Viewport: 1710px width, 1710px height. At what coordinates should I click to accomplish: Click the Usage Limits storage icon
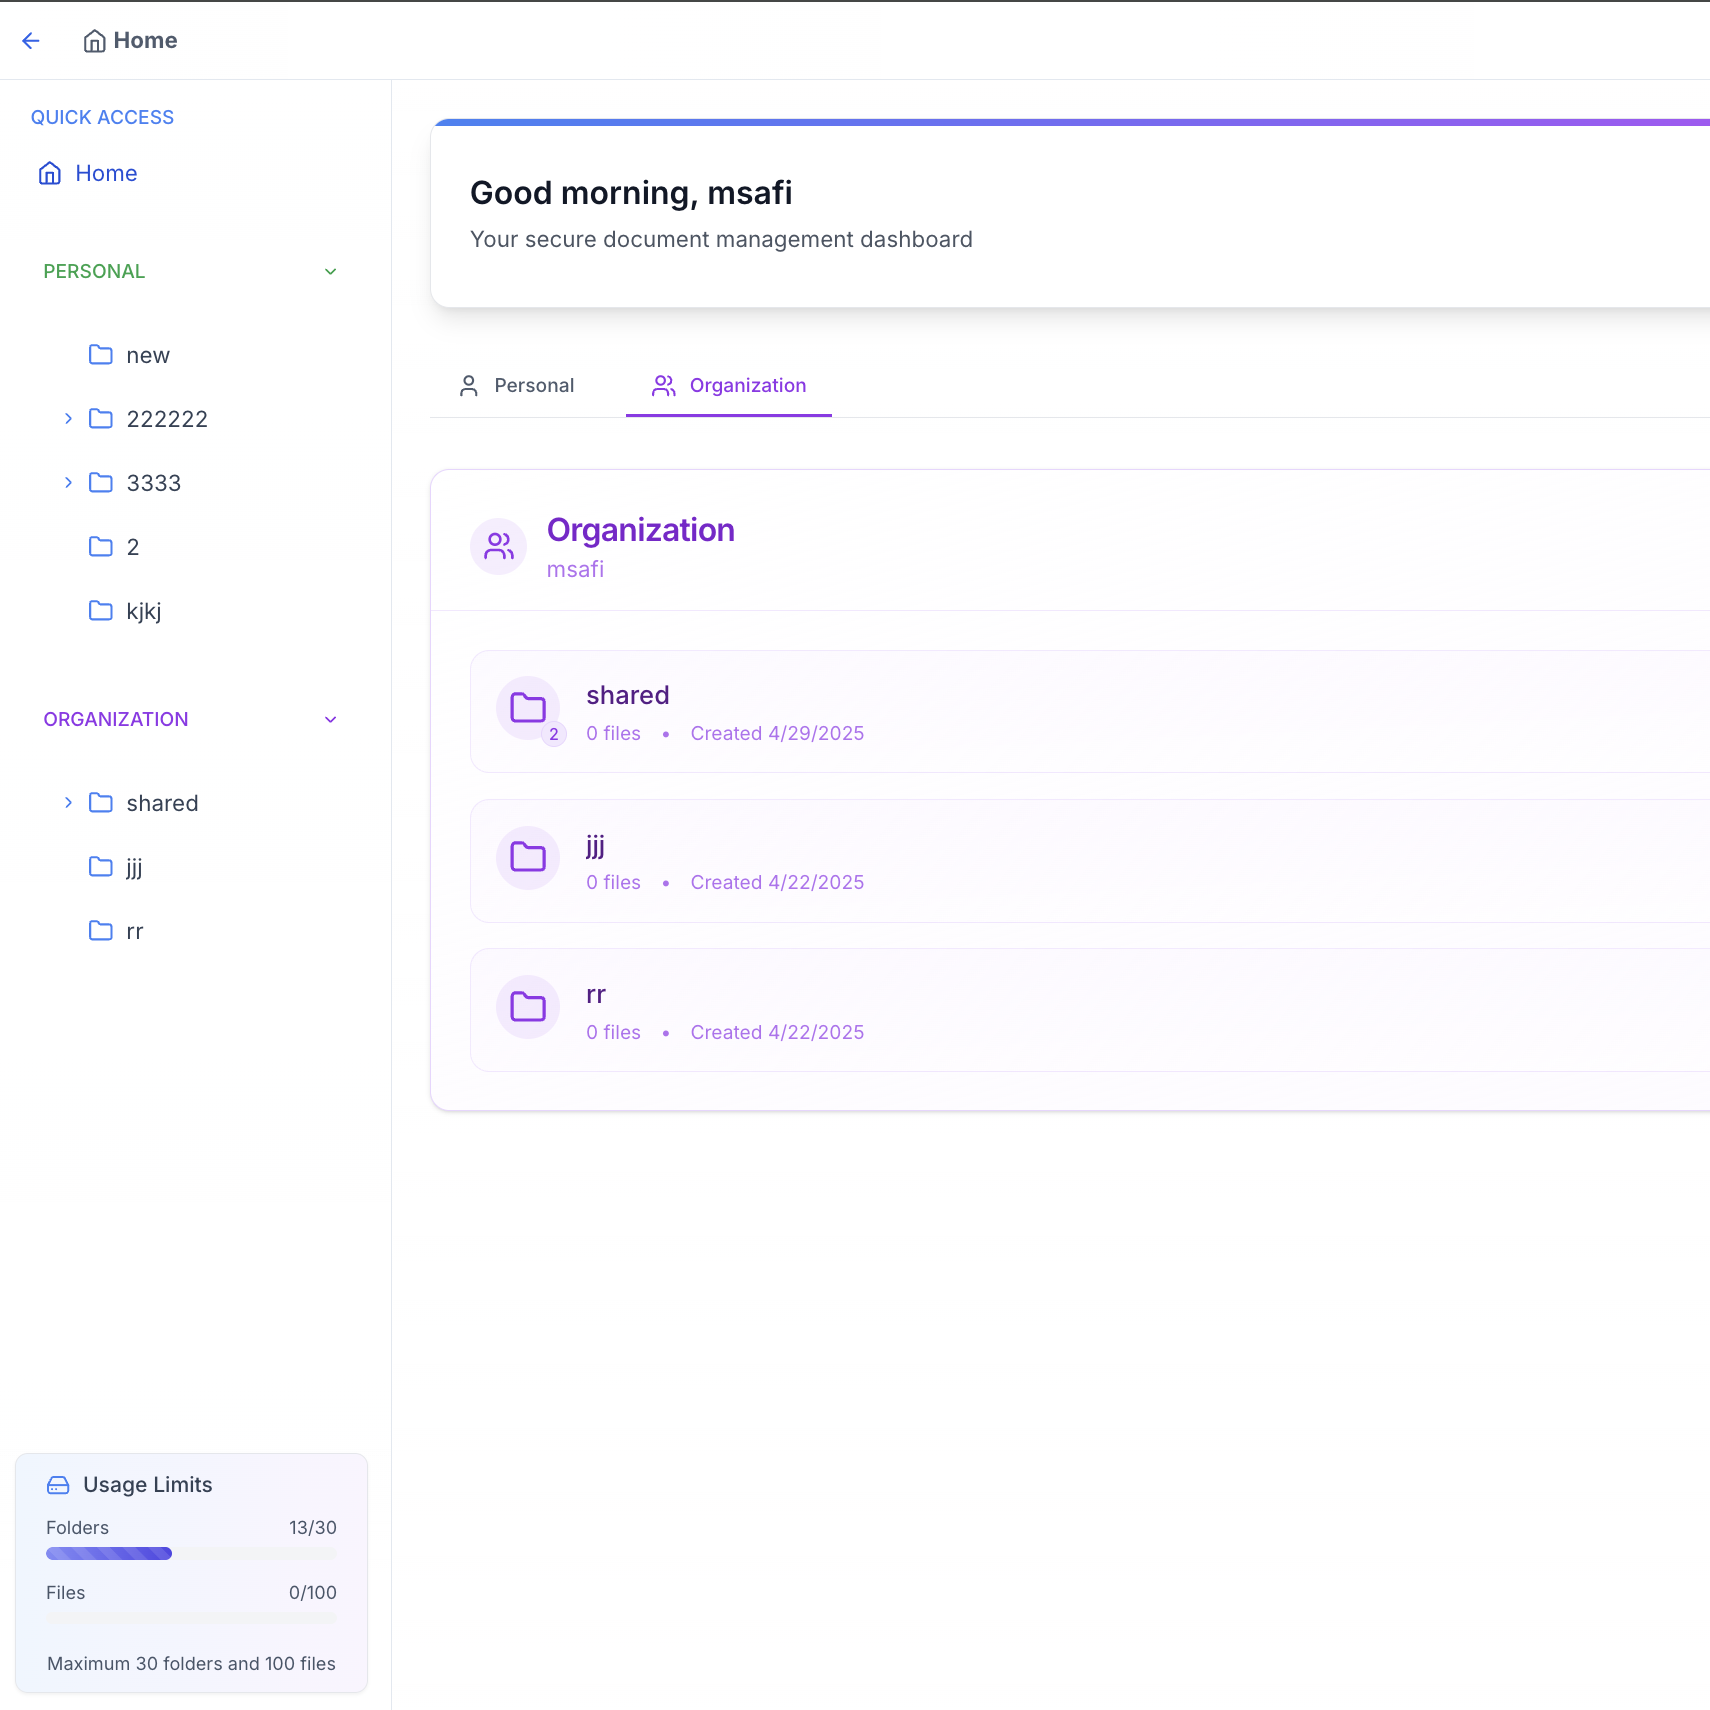point(58,1485)
